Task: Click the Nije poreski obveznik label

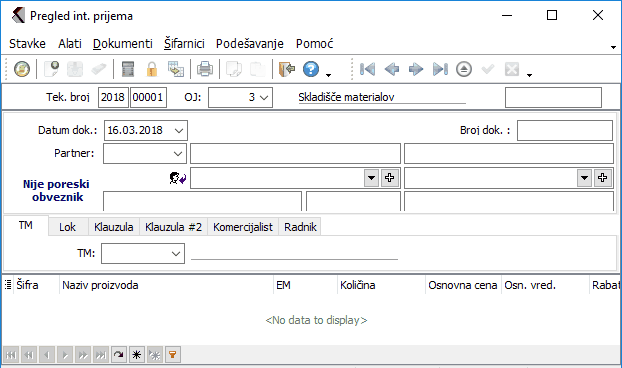Action: (x=56, y=190)
